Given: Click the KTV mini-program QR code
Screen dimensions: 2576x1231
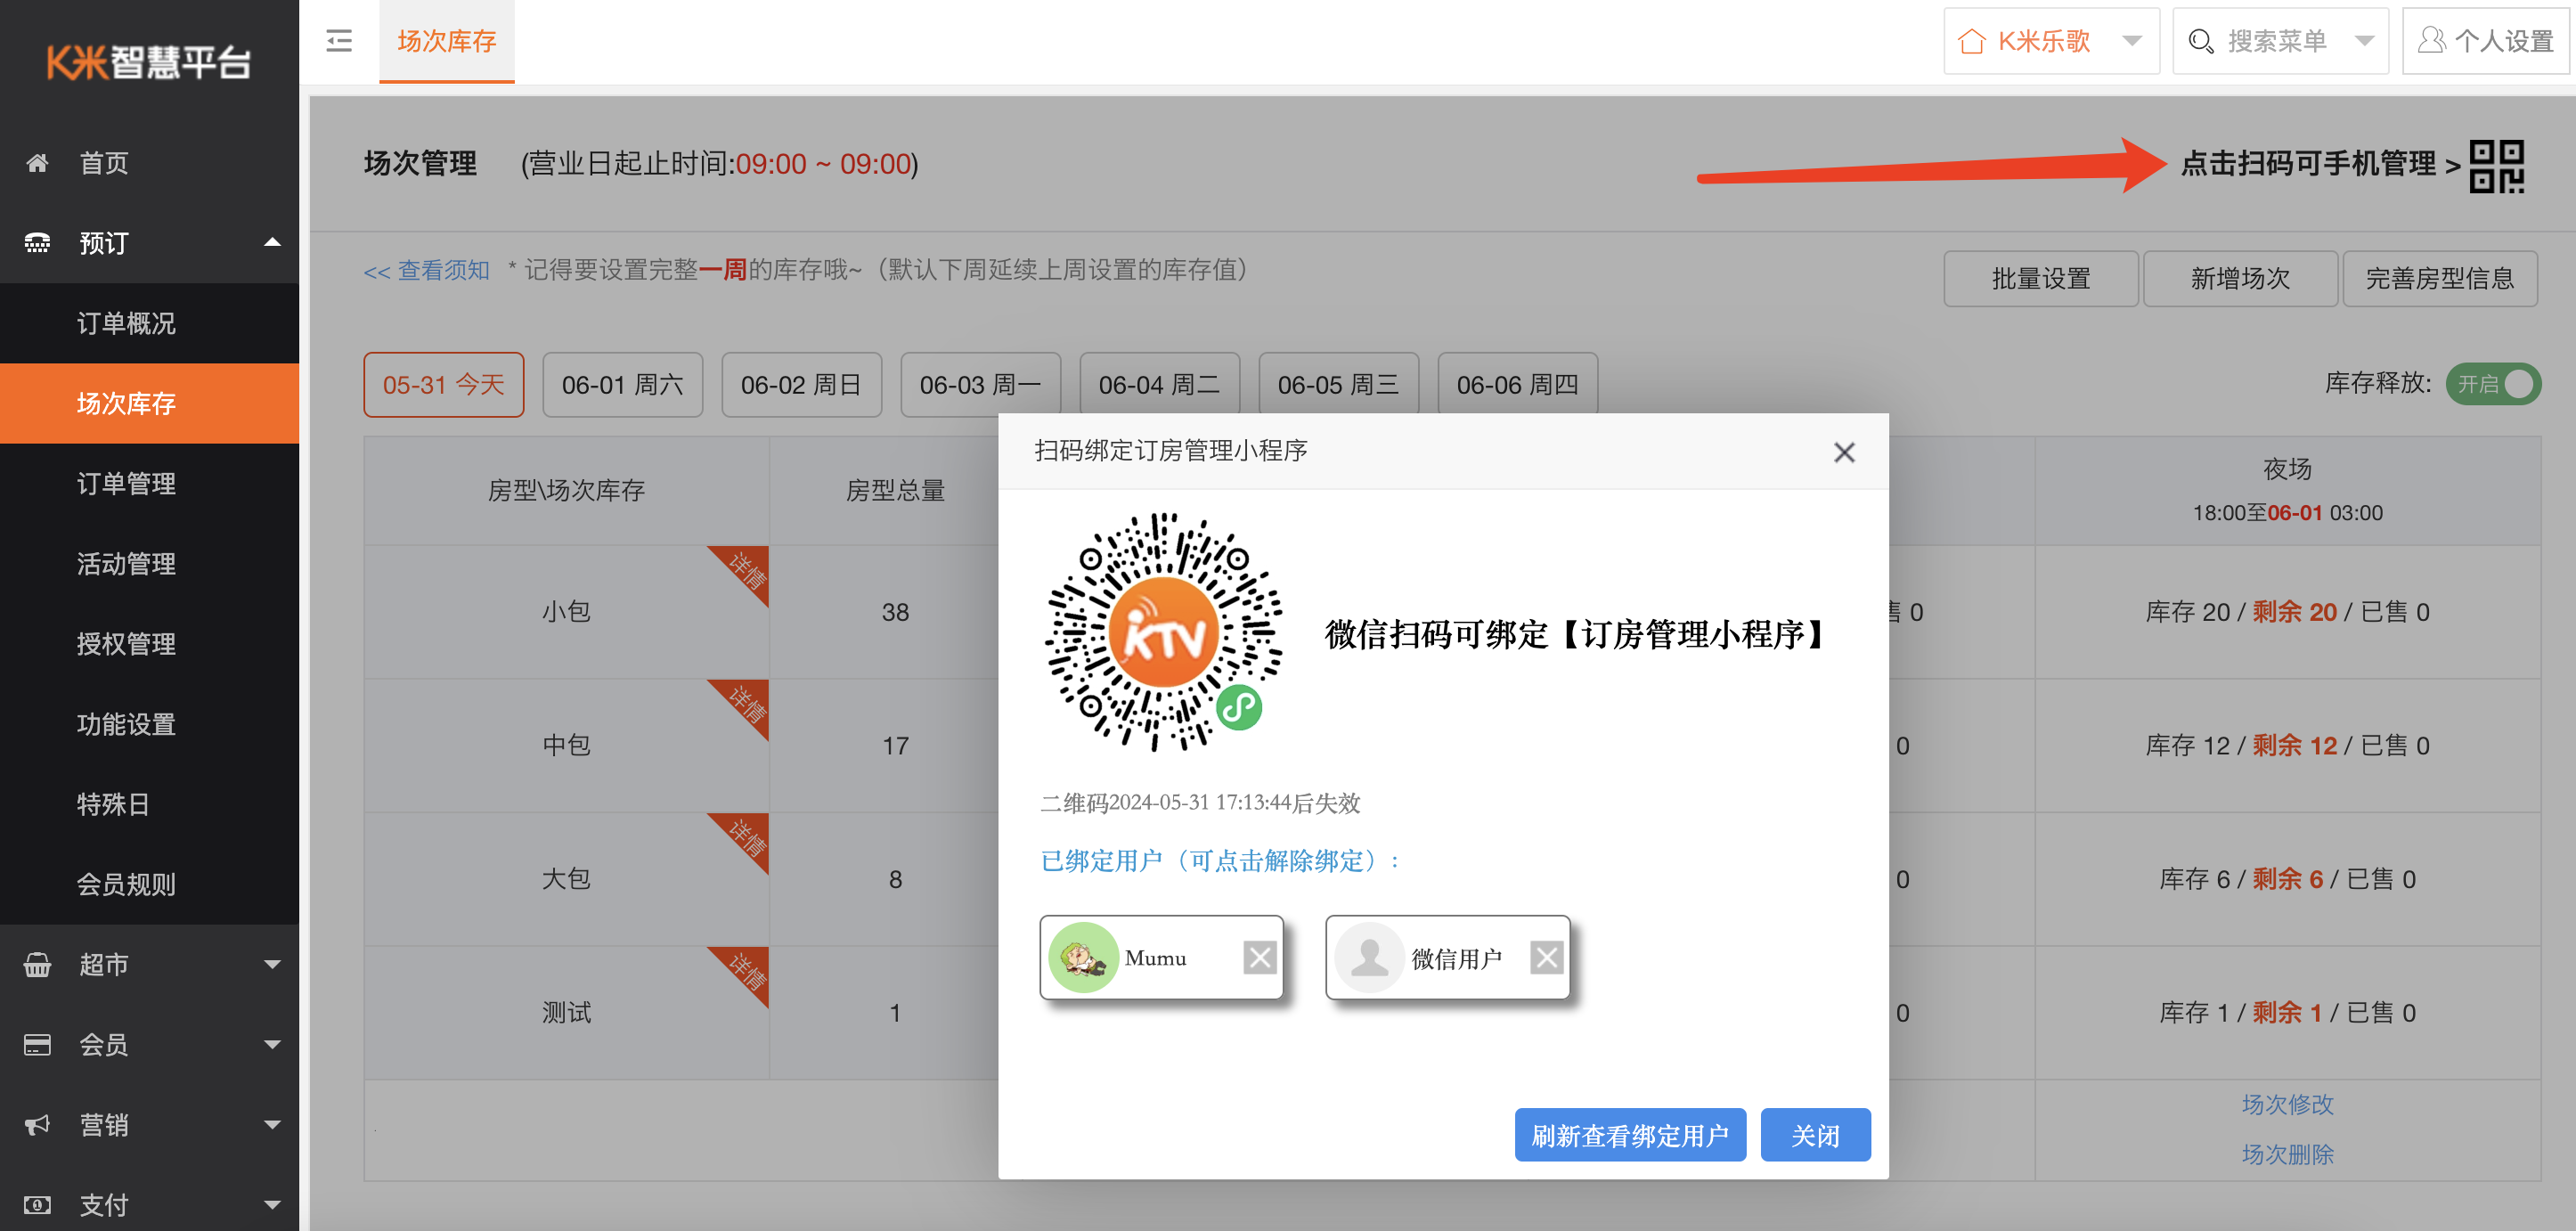Looking at the screenshot, I should pos(1163,632).
